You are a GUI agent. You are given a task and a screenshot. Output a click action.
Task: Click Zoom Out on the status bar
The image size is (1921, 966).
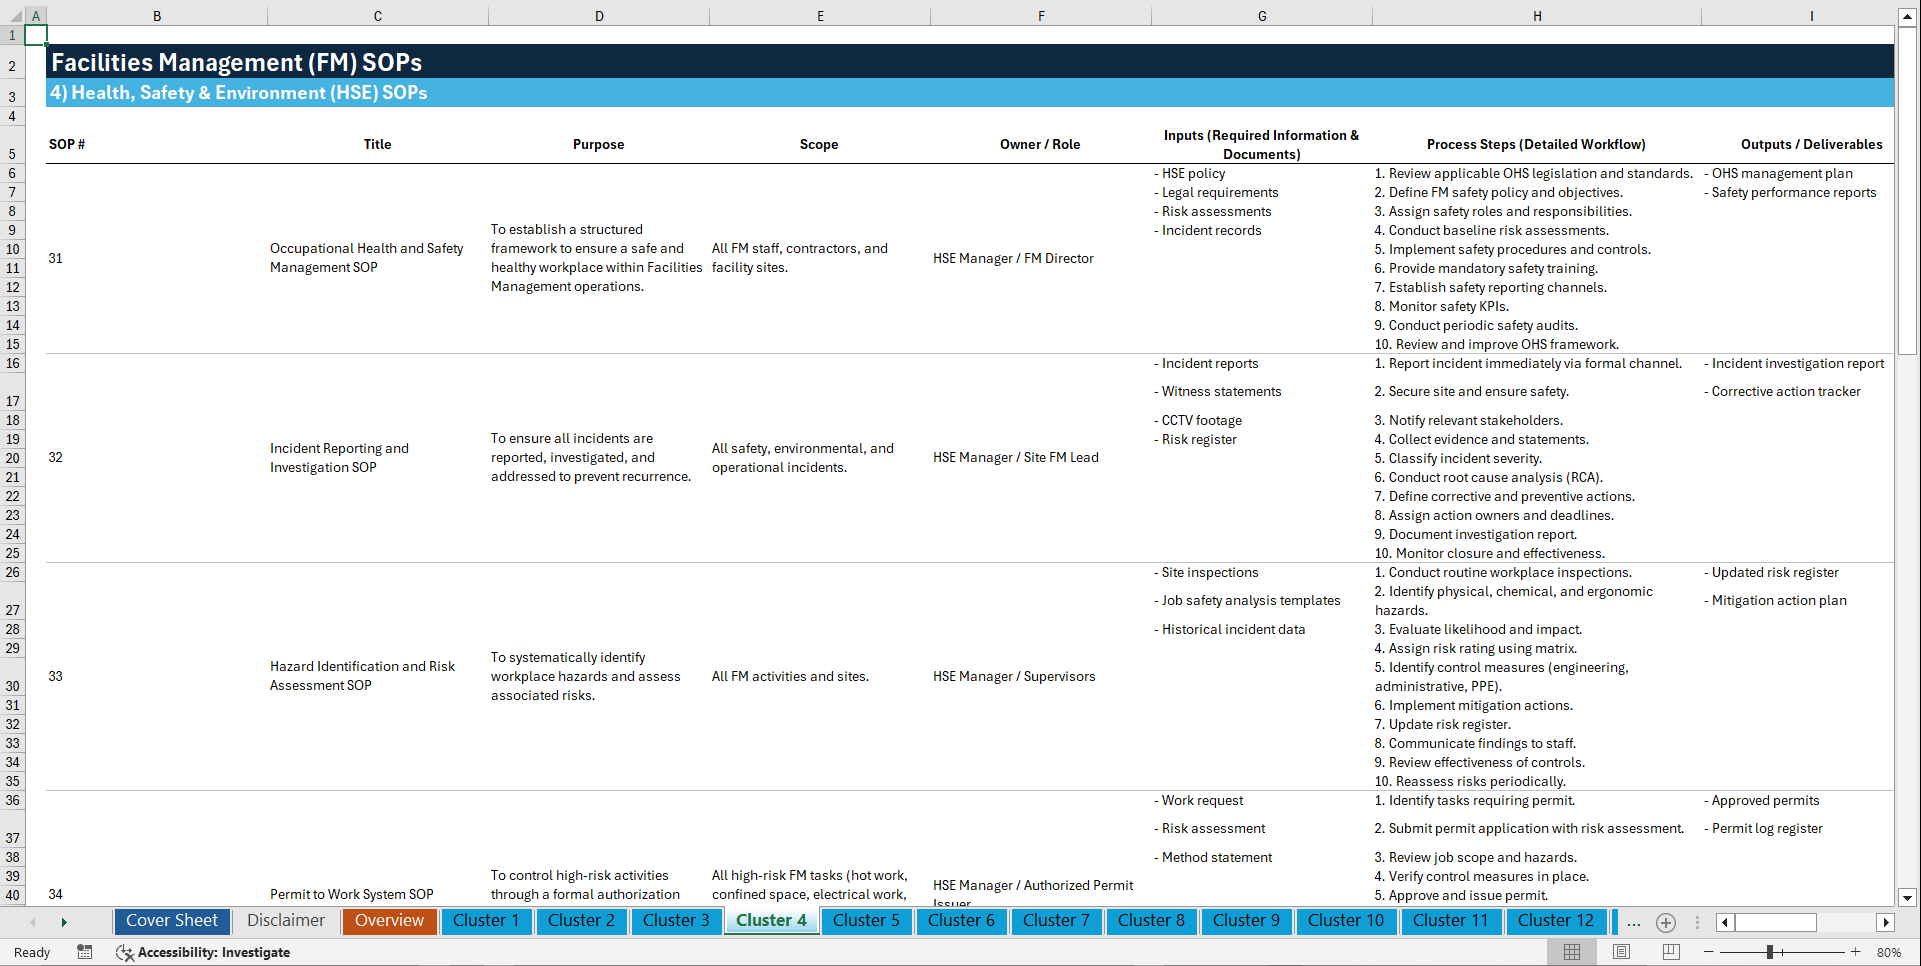(1708, 952)
